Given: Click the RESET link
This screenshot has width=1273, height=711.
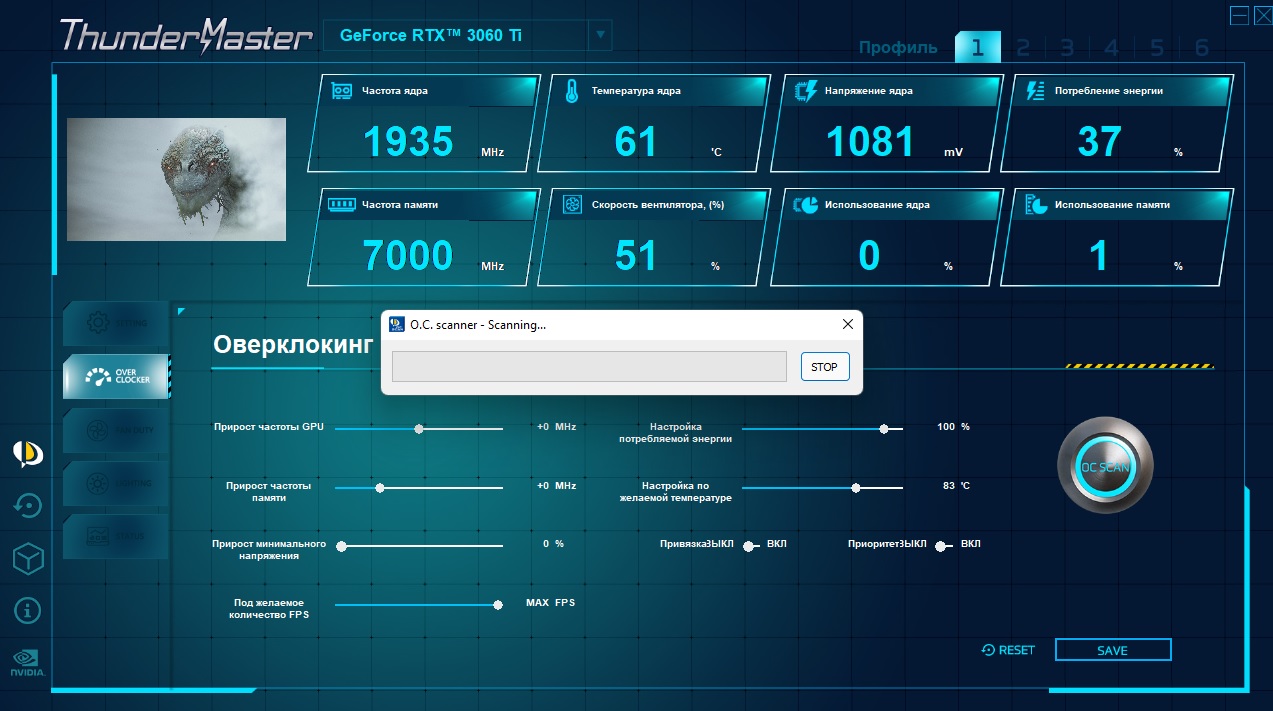Looking at the screenshot, I should [1008, 650].
